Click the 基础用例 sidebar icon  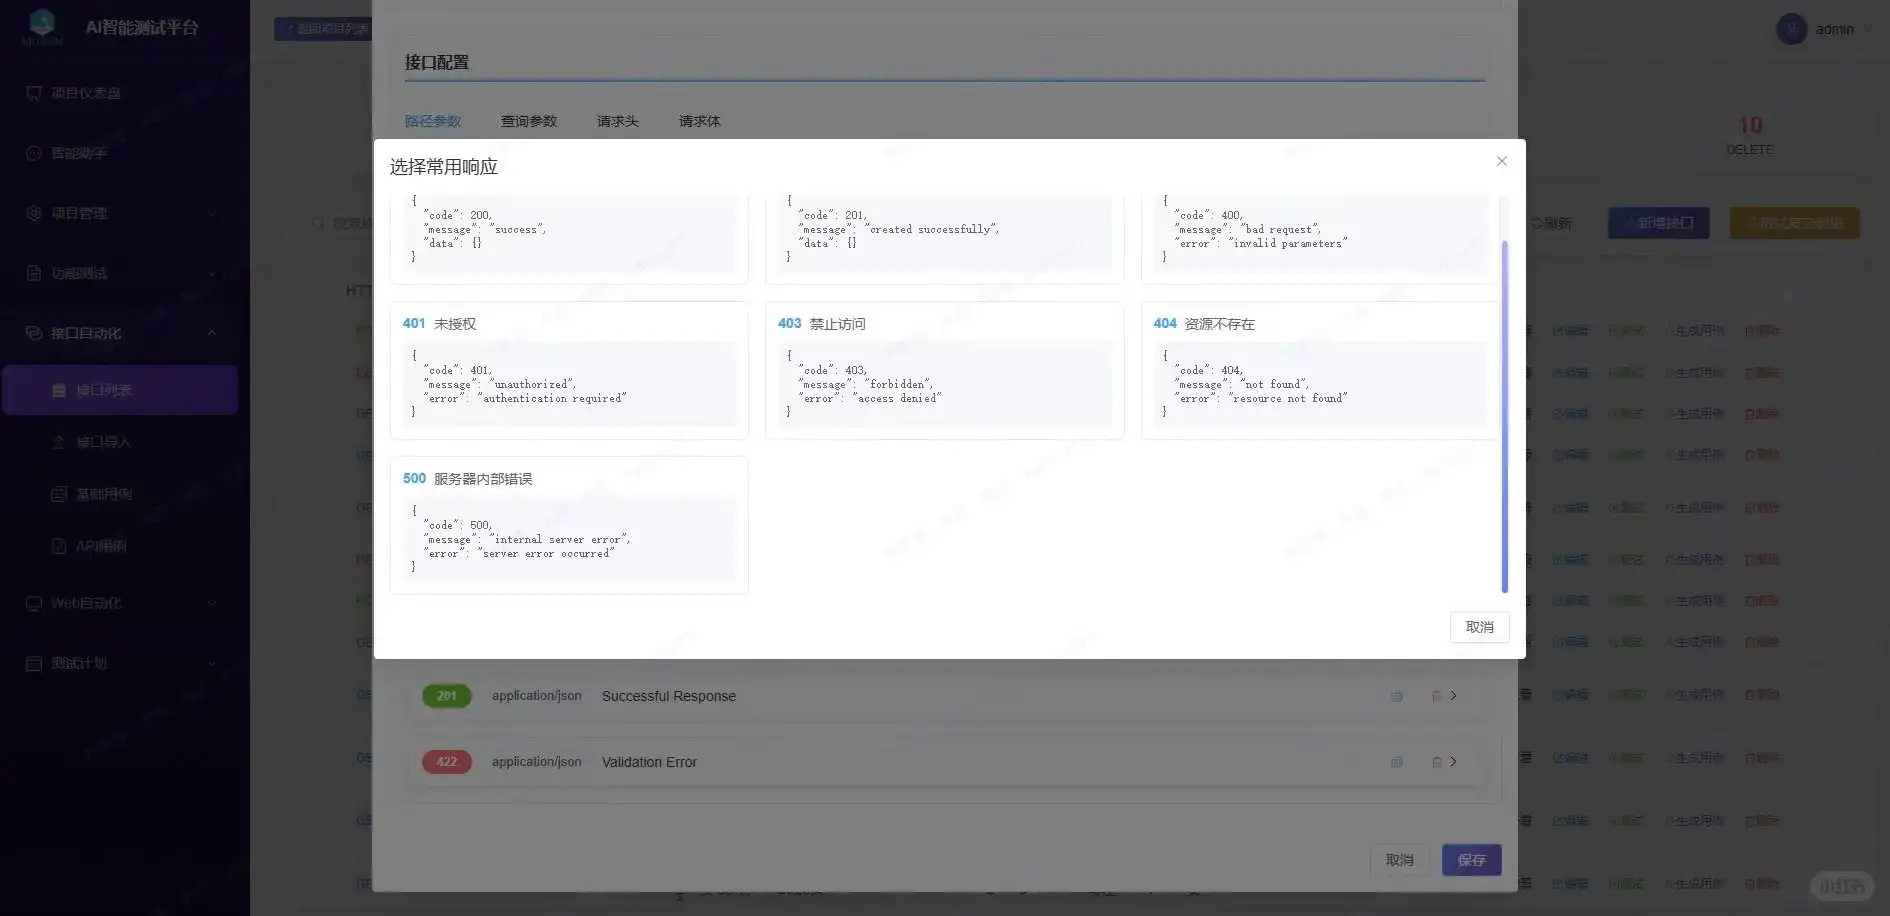point(59,494)
